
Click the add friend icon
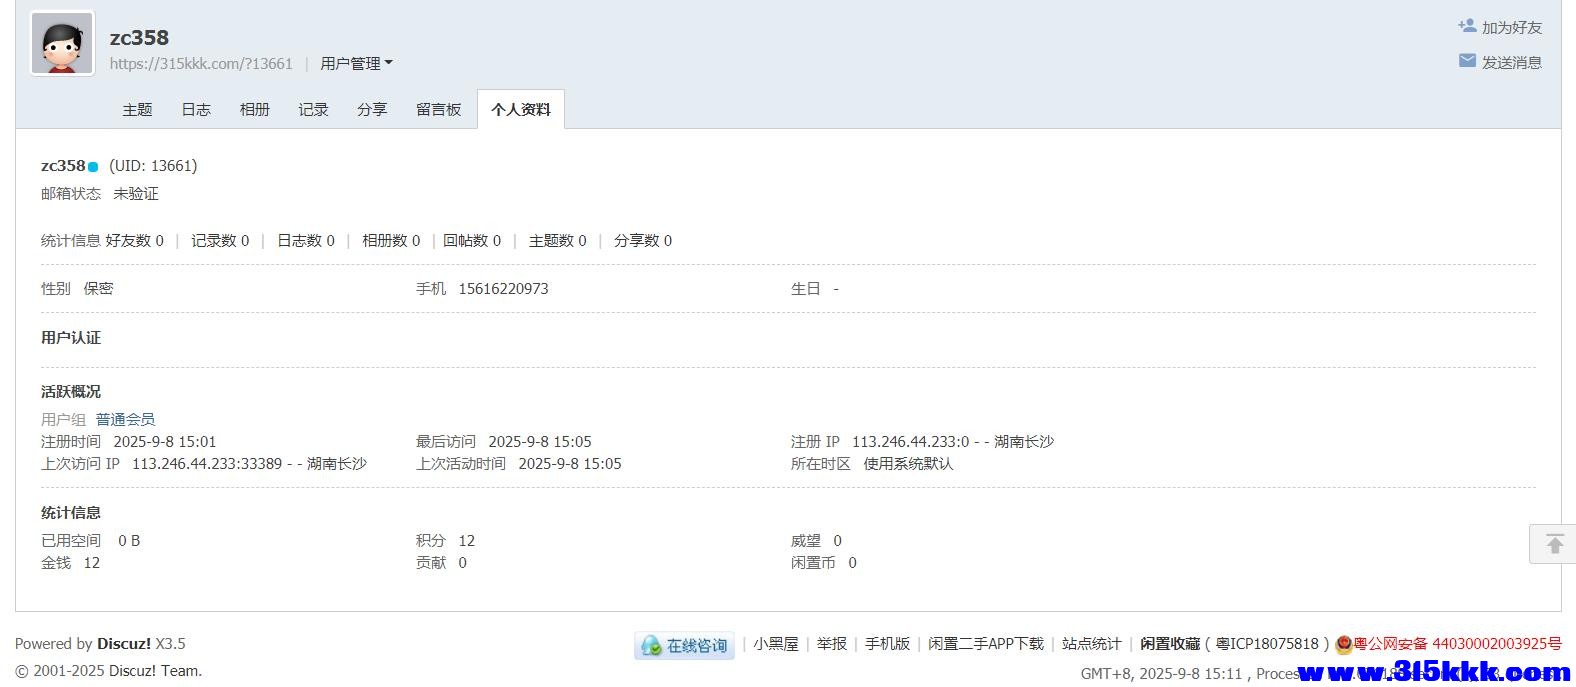(x=1467, y=27)
